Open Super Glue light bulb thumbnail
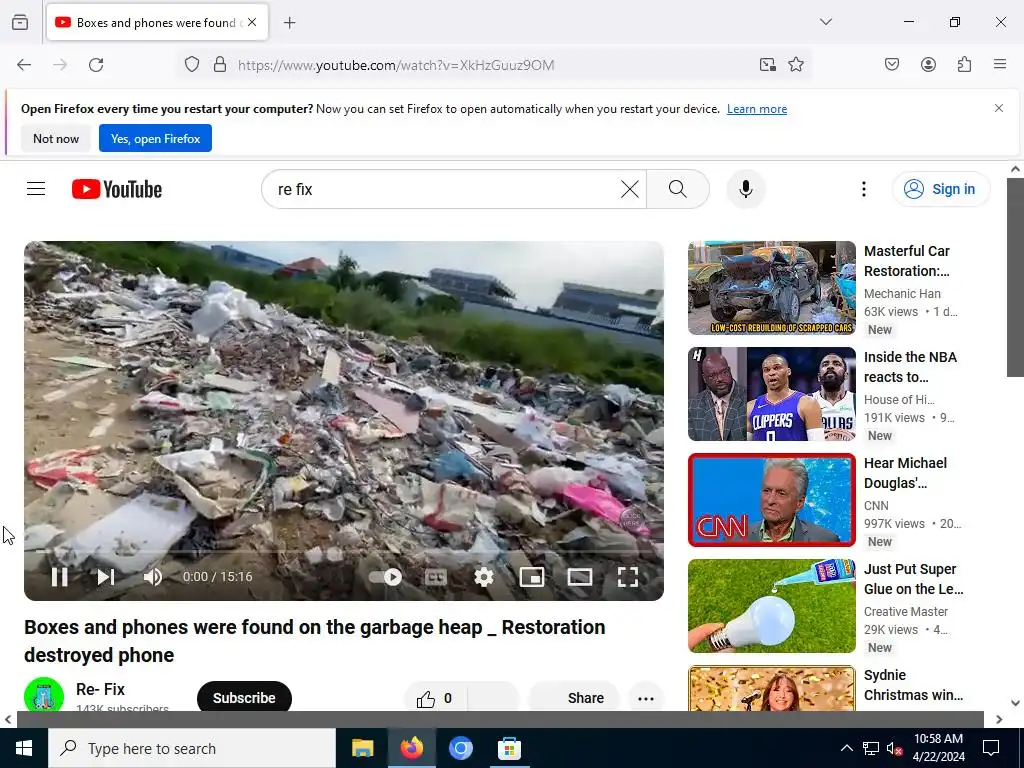The width and height of the screenshot is (1024, 768). (771, 606)
